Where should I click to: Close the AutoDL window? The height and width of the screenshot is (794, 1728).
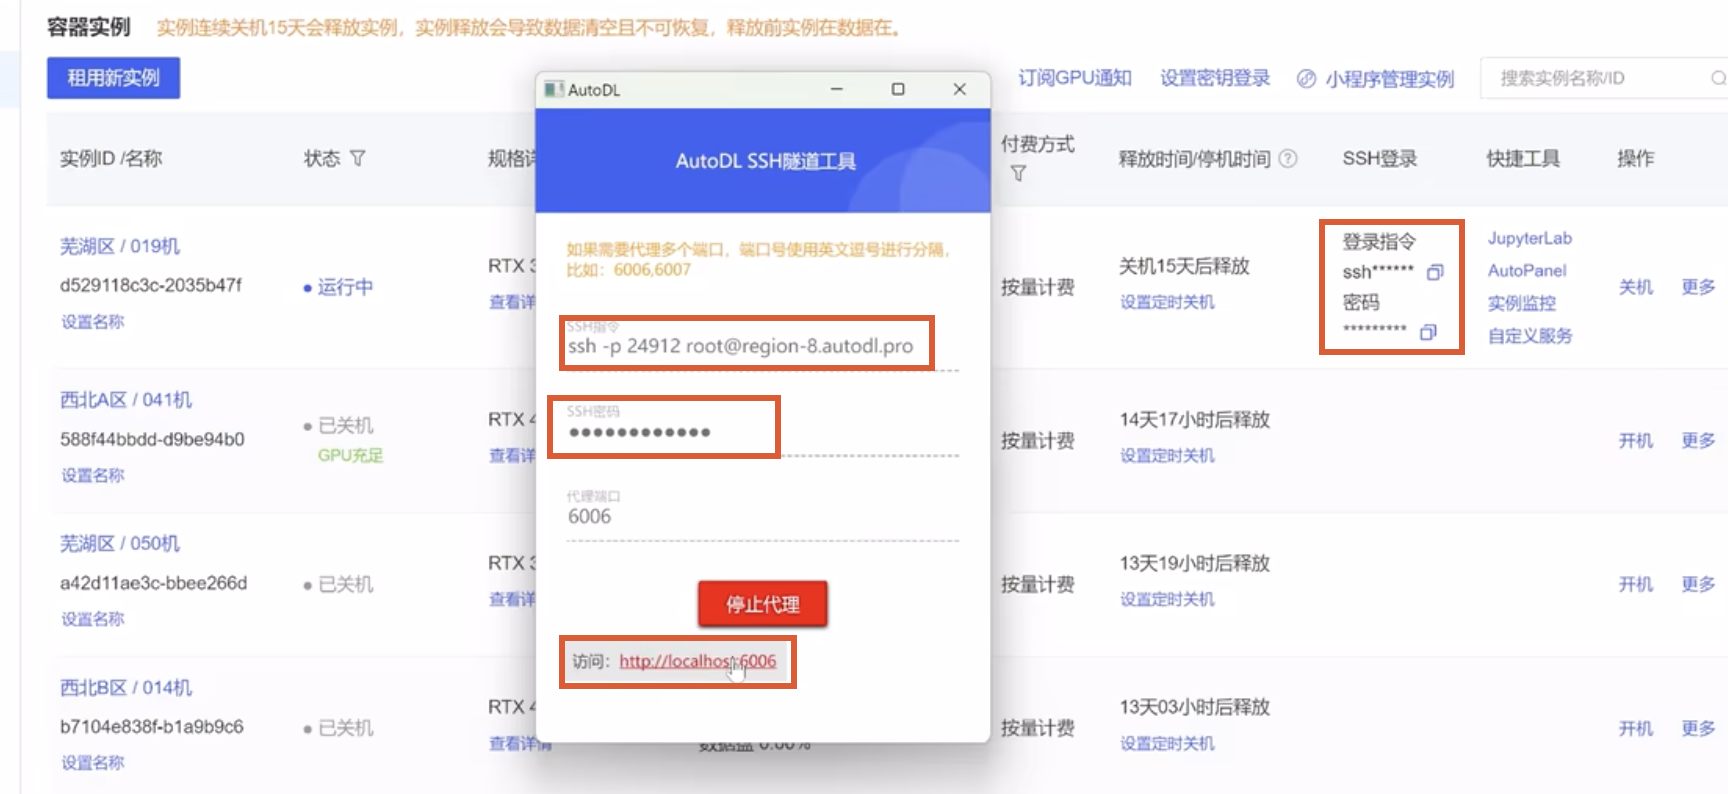click(x=959, y=89)
